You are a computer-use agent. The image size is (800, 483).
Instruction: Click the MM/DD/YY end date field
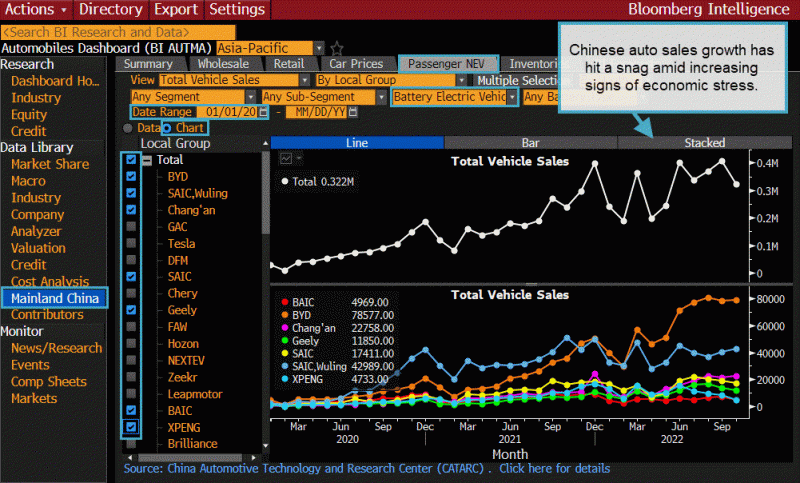coord(316,112)
